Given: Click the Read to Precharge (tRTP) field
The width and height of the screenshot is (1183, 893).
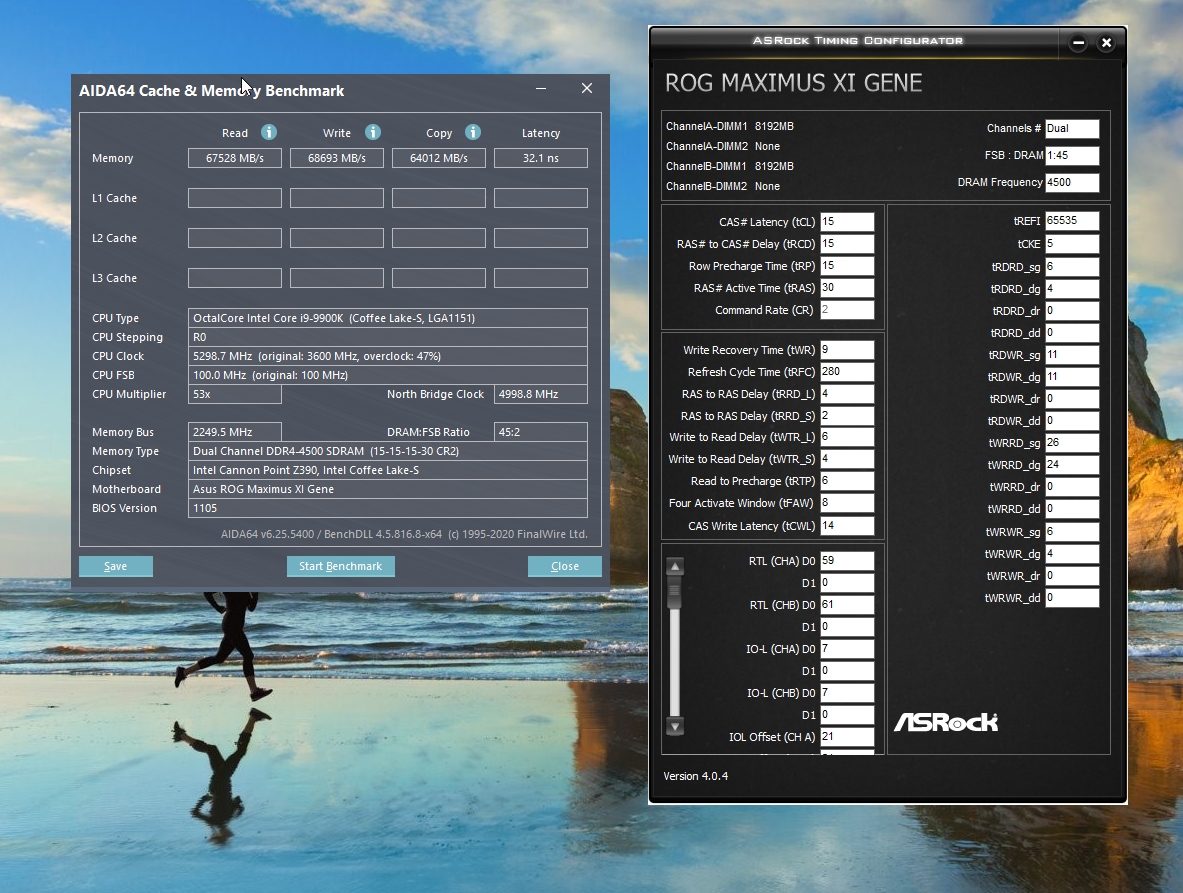Looking at the screenshot, I should point(847,480).
